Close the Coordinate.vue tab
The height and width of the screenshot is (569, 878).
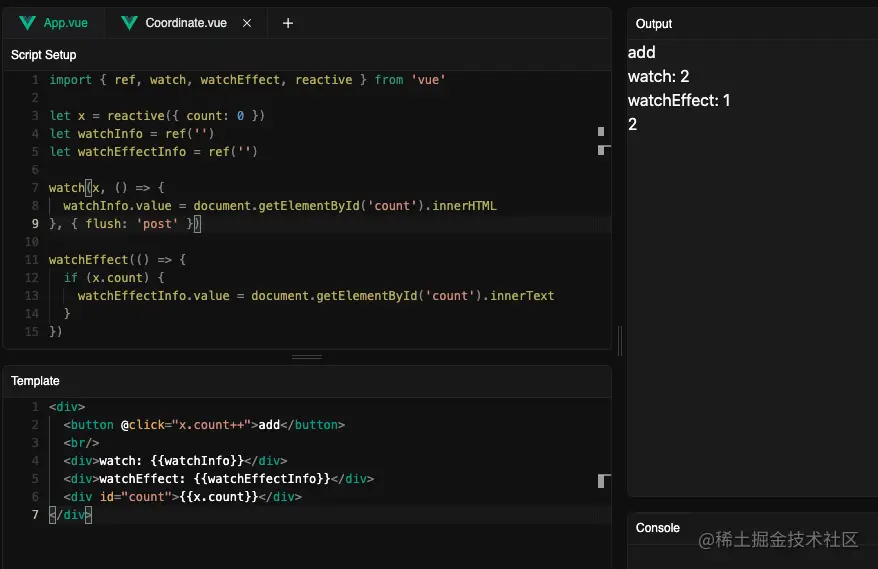(x=247, y=23)
